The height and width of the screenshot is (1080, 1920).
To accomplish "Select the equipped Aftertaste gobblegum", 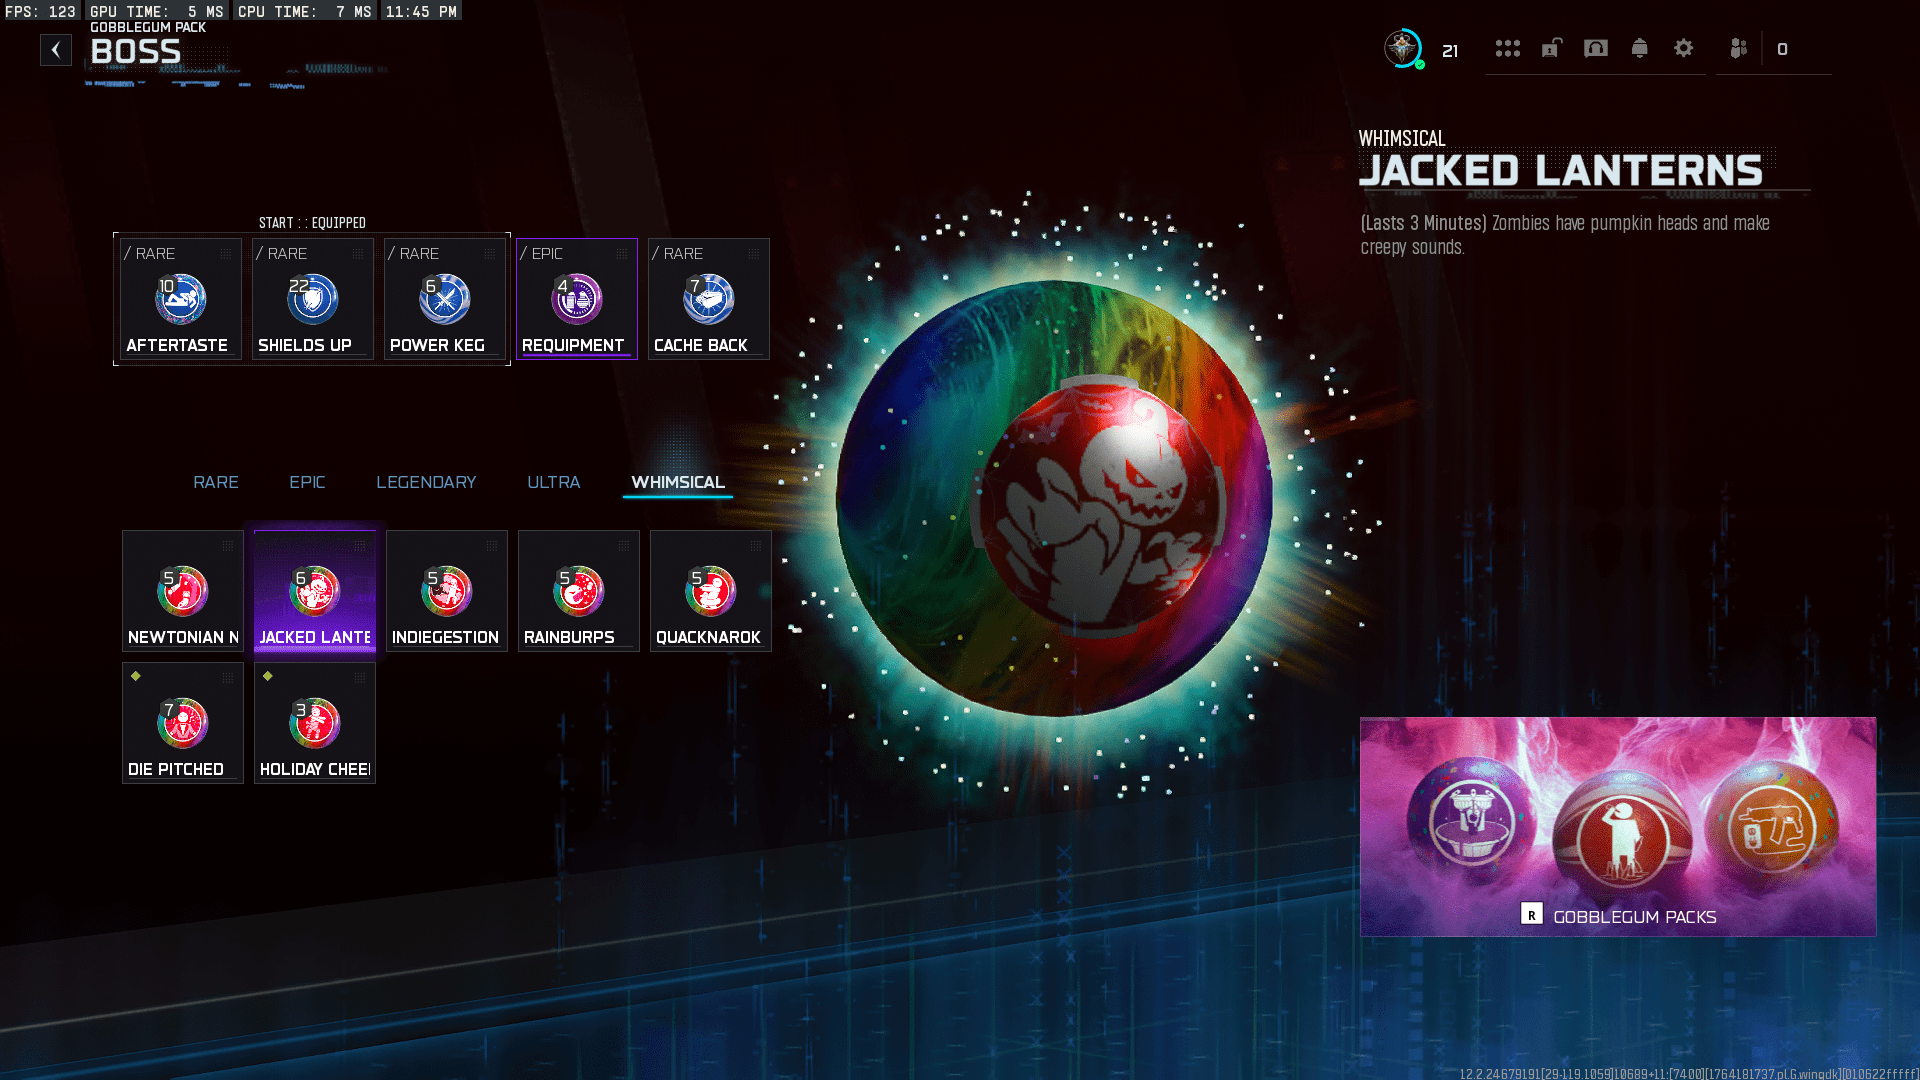I will coord(181,299).
